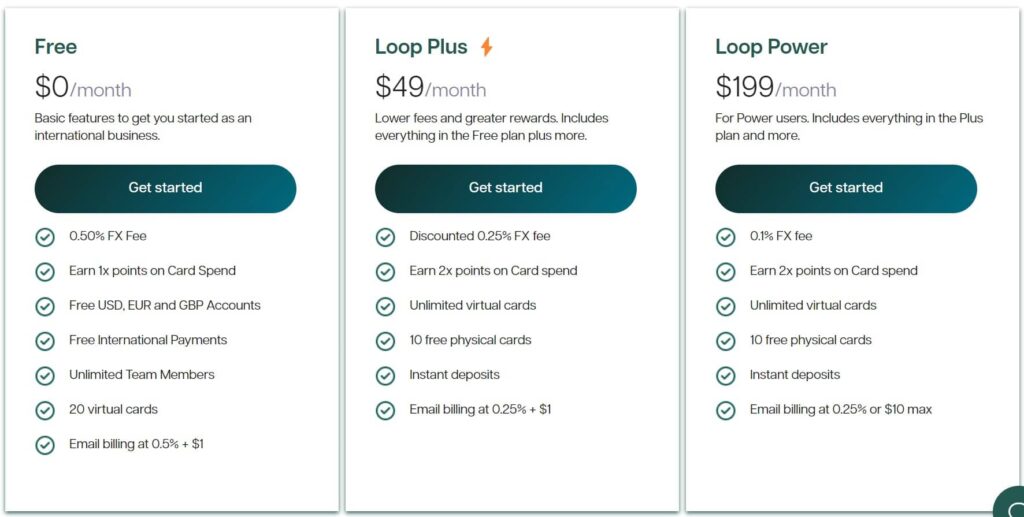The image size is (1024, 517).
Task: Click the $49/month price label
Action: click(430, 87)
